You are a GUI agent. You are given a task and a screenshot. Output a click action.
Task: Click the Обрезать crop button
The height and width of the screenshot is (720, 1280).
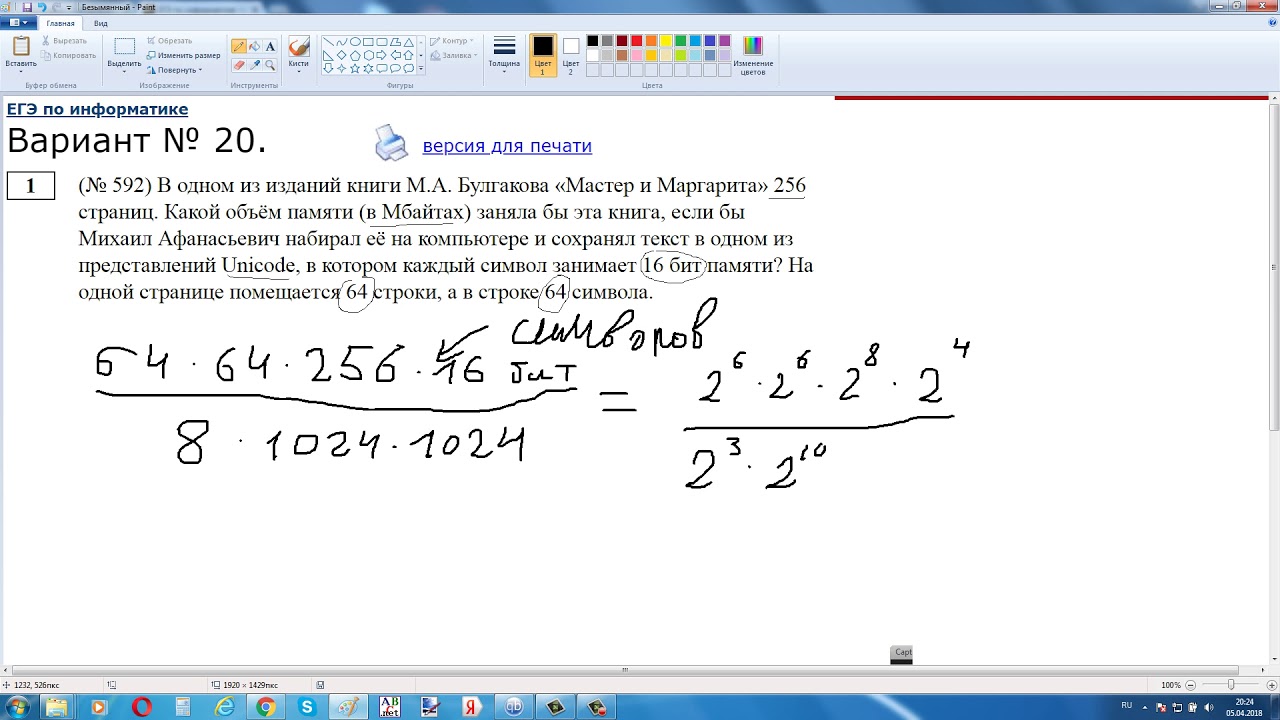[169, 41]
